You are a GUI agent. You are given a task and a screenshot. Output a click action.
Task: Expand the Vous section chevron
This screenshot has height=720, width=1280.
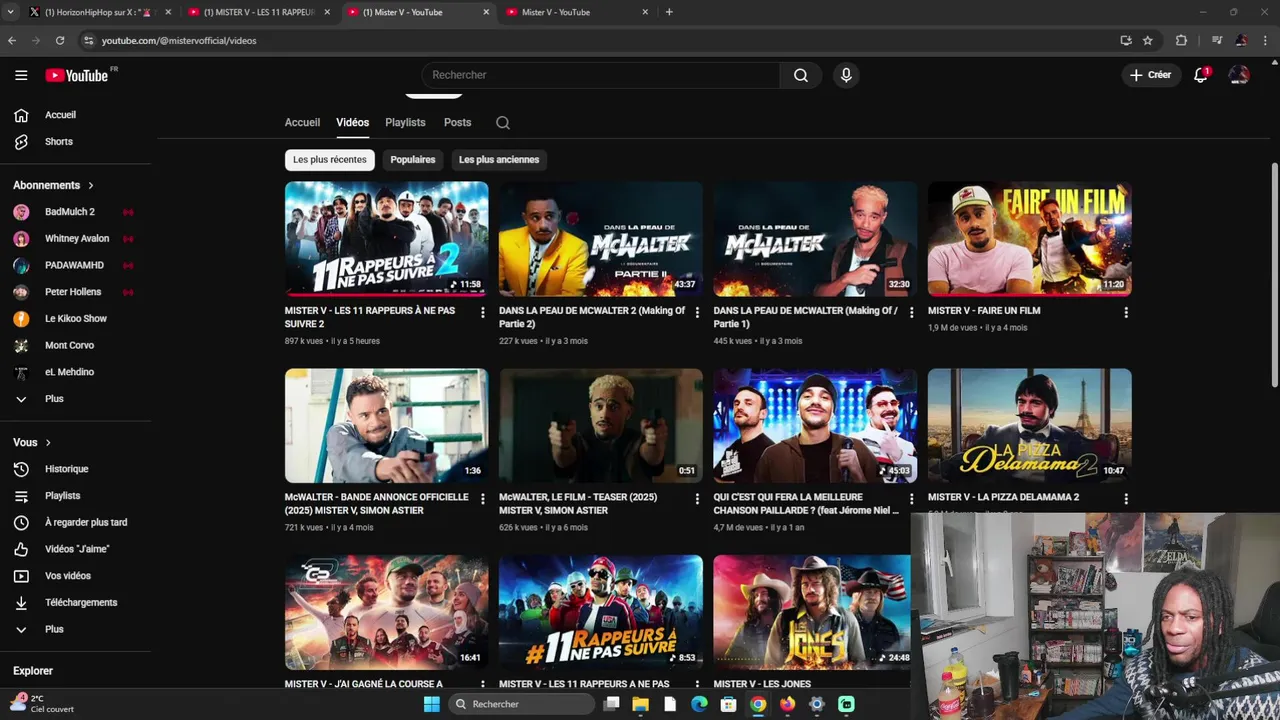point(48,442)
